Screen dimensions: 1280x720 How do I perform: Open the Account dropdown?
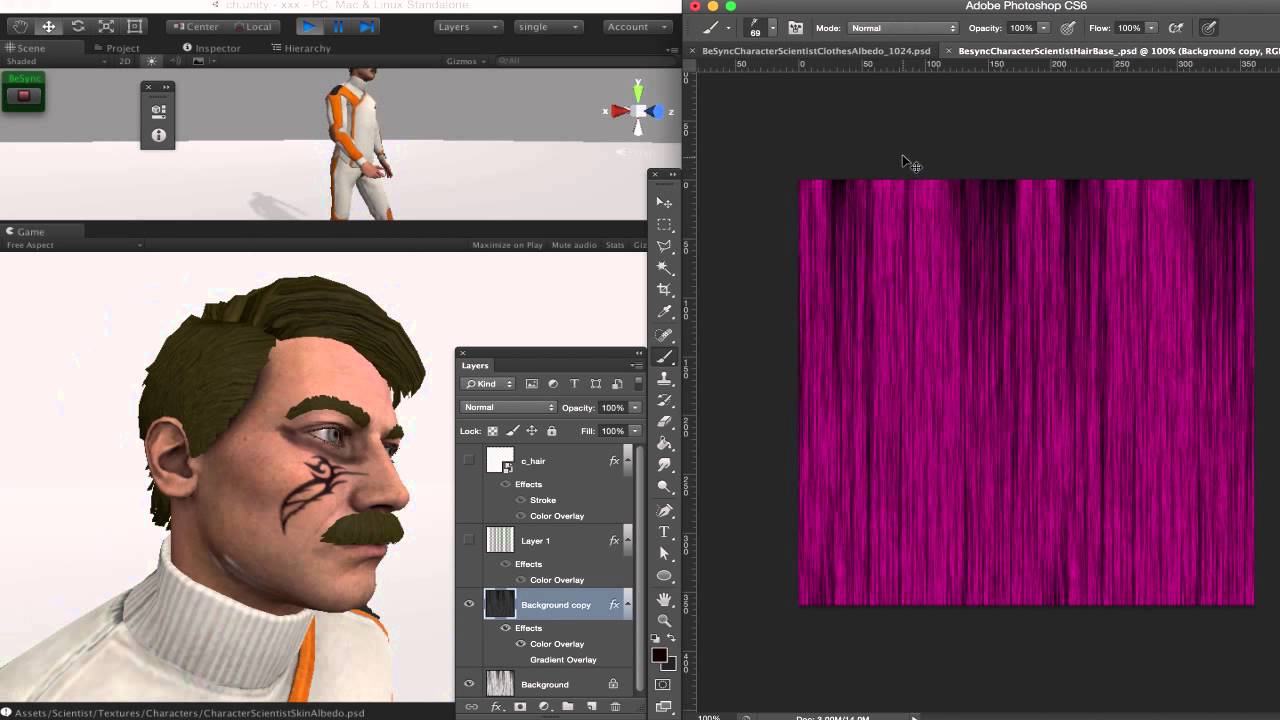pyautogui.click(x=638, y=27)
